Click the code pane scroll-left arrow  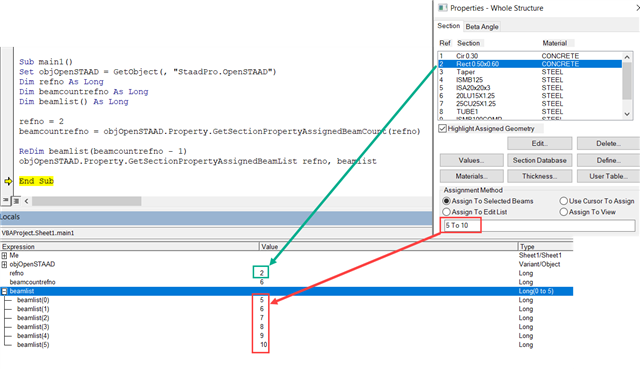click(x=27, y=201)
